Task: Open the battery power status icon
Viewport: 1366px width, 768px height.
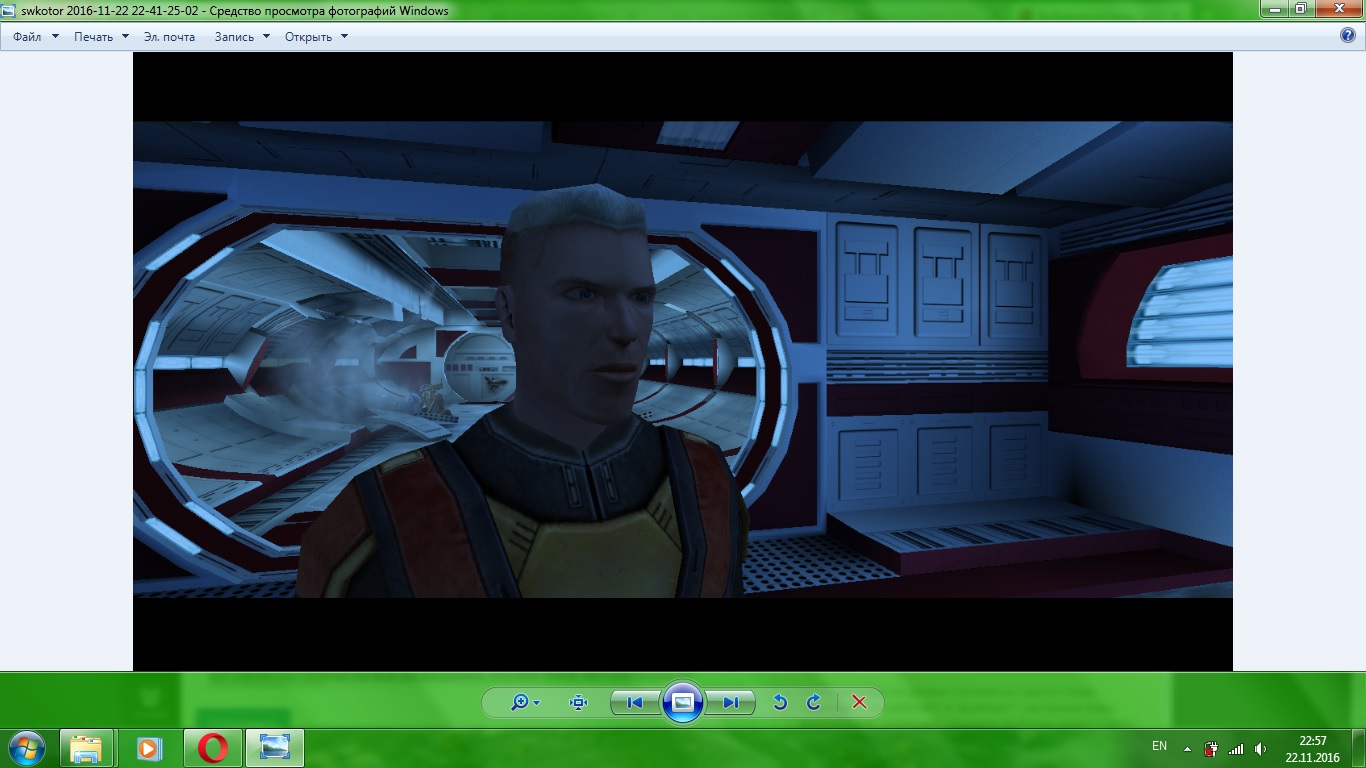Action: [x=1211, y=748]
